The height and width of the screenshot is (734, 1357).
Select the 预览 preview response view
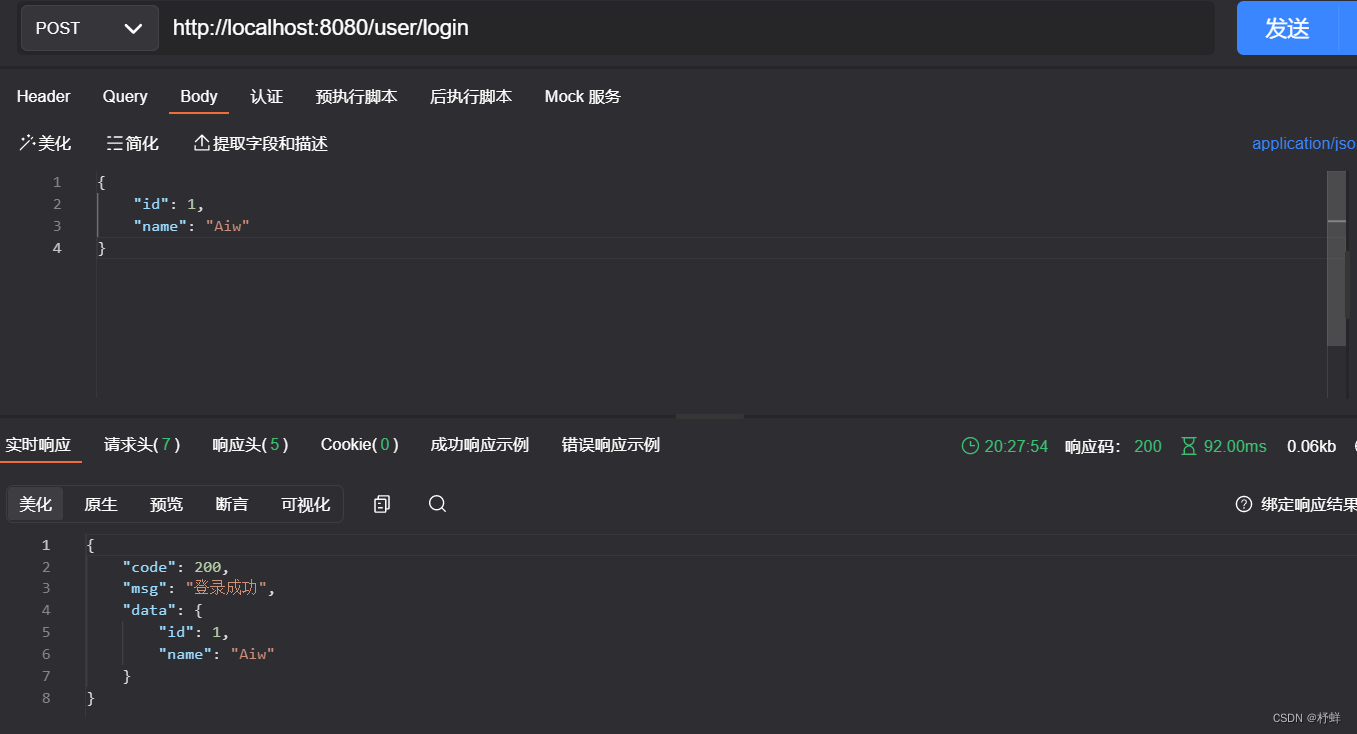click(167, 504)
